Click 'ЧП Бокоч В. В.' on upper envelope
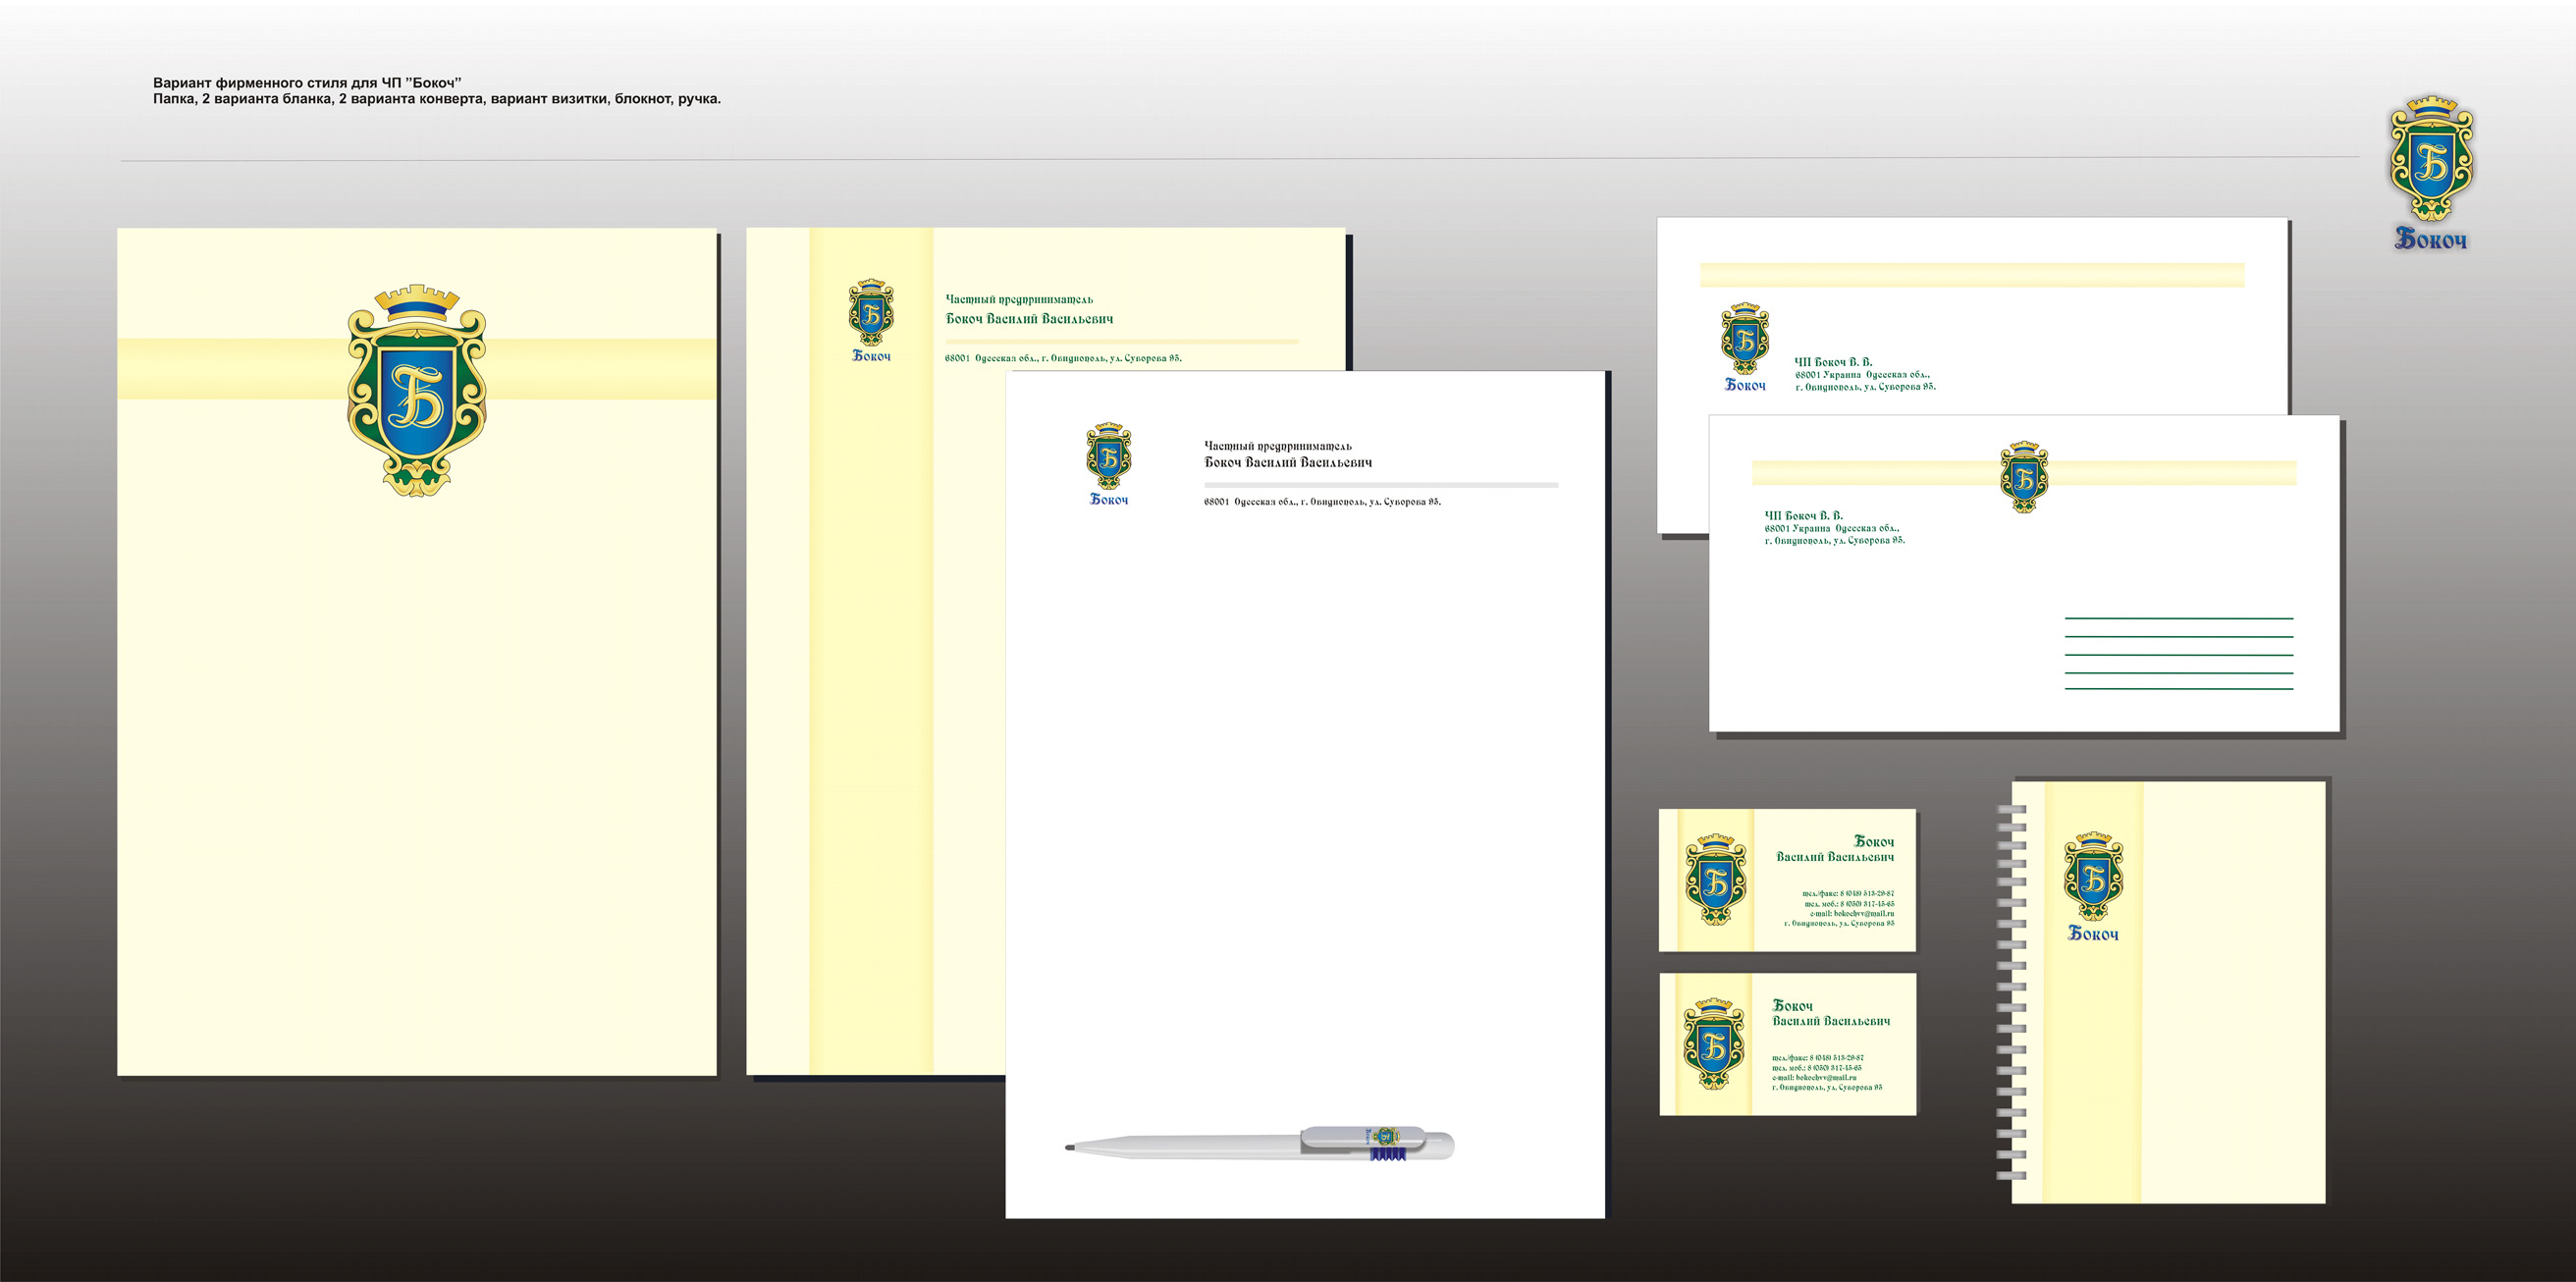 (1832, 362)
